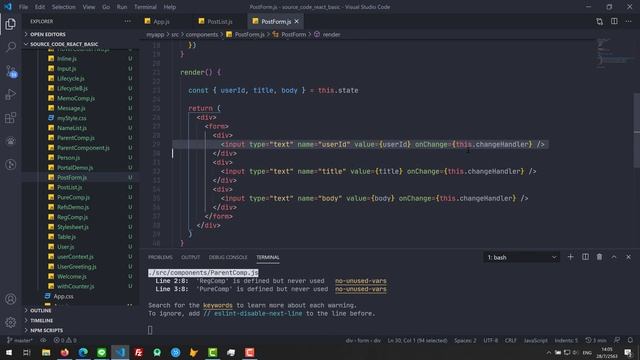This screenshot has width=640, height=360.
Task: Close the terminal panel
Action: click(628, 257)
